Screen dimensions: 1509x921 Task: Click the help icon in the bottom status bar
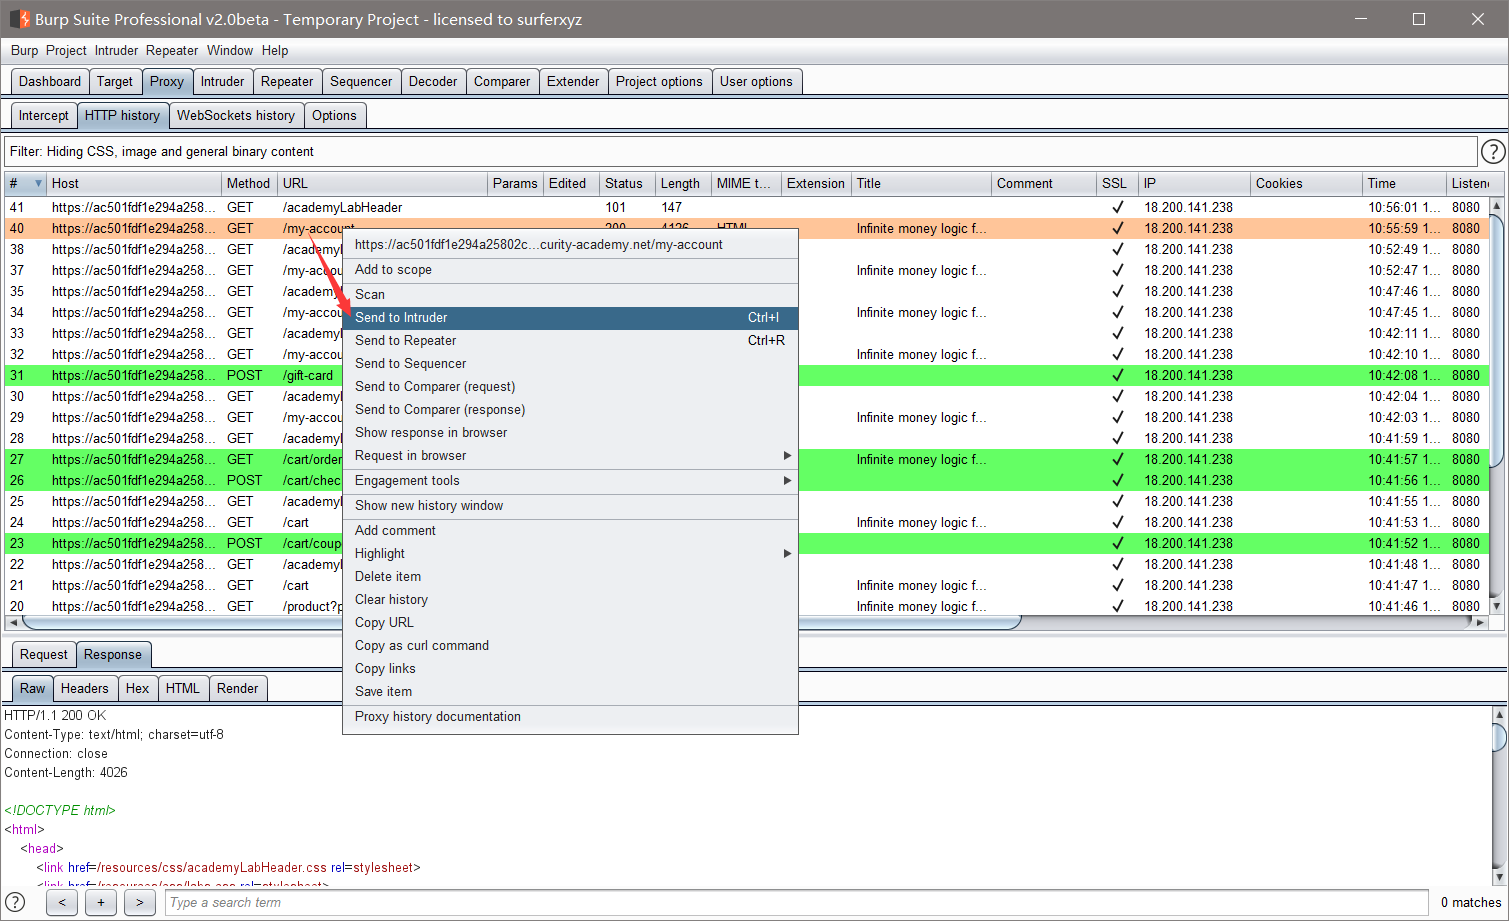13,901
